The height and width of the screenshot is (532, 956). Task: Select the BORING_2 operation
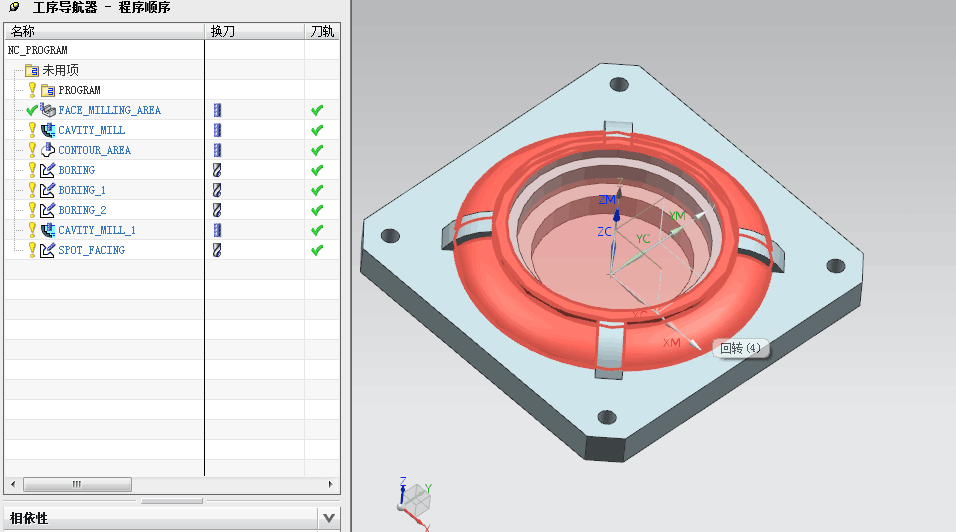point(82,210)
